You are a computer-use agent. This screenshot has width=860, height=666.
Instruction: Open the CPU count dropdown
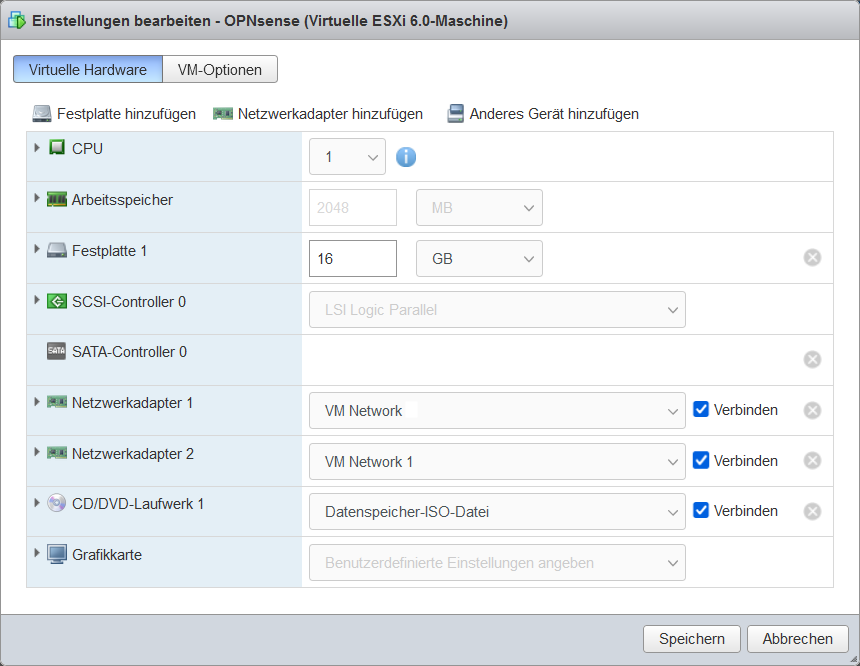click(347, 156)
